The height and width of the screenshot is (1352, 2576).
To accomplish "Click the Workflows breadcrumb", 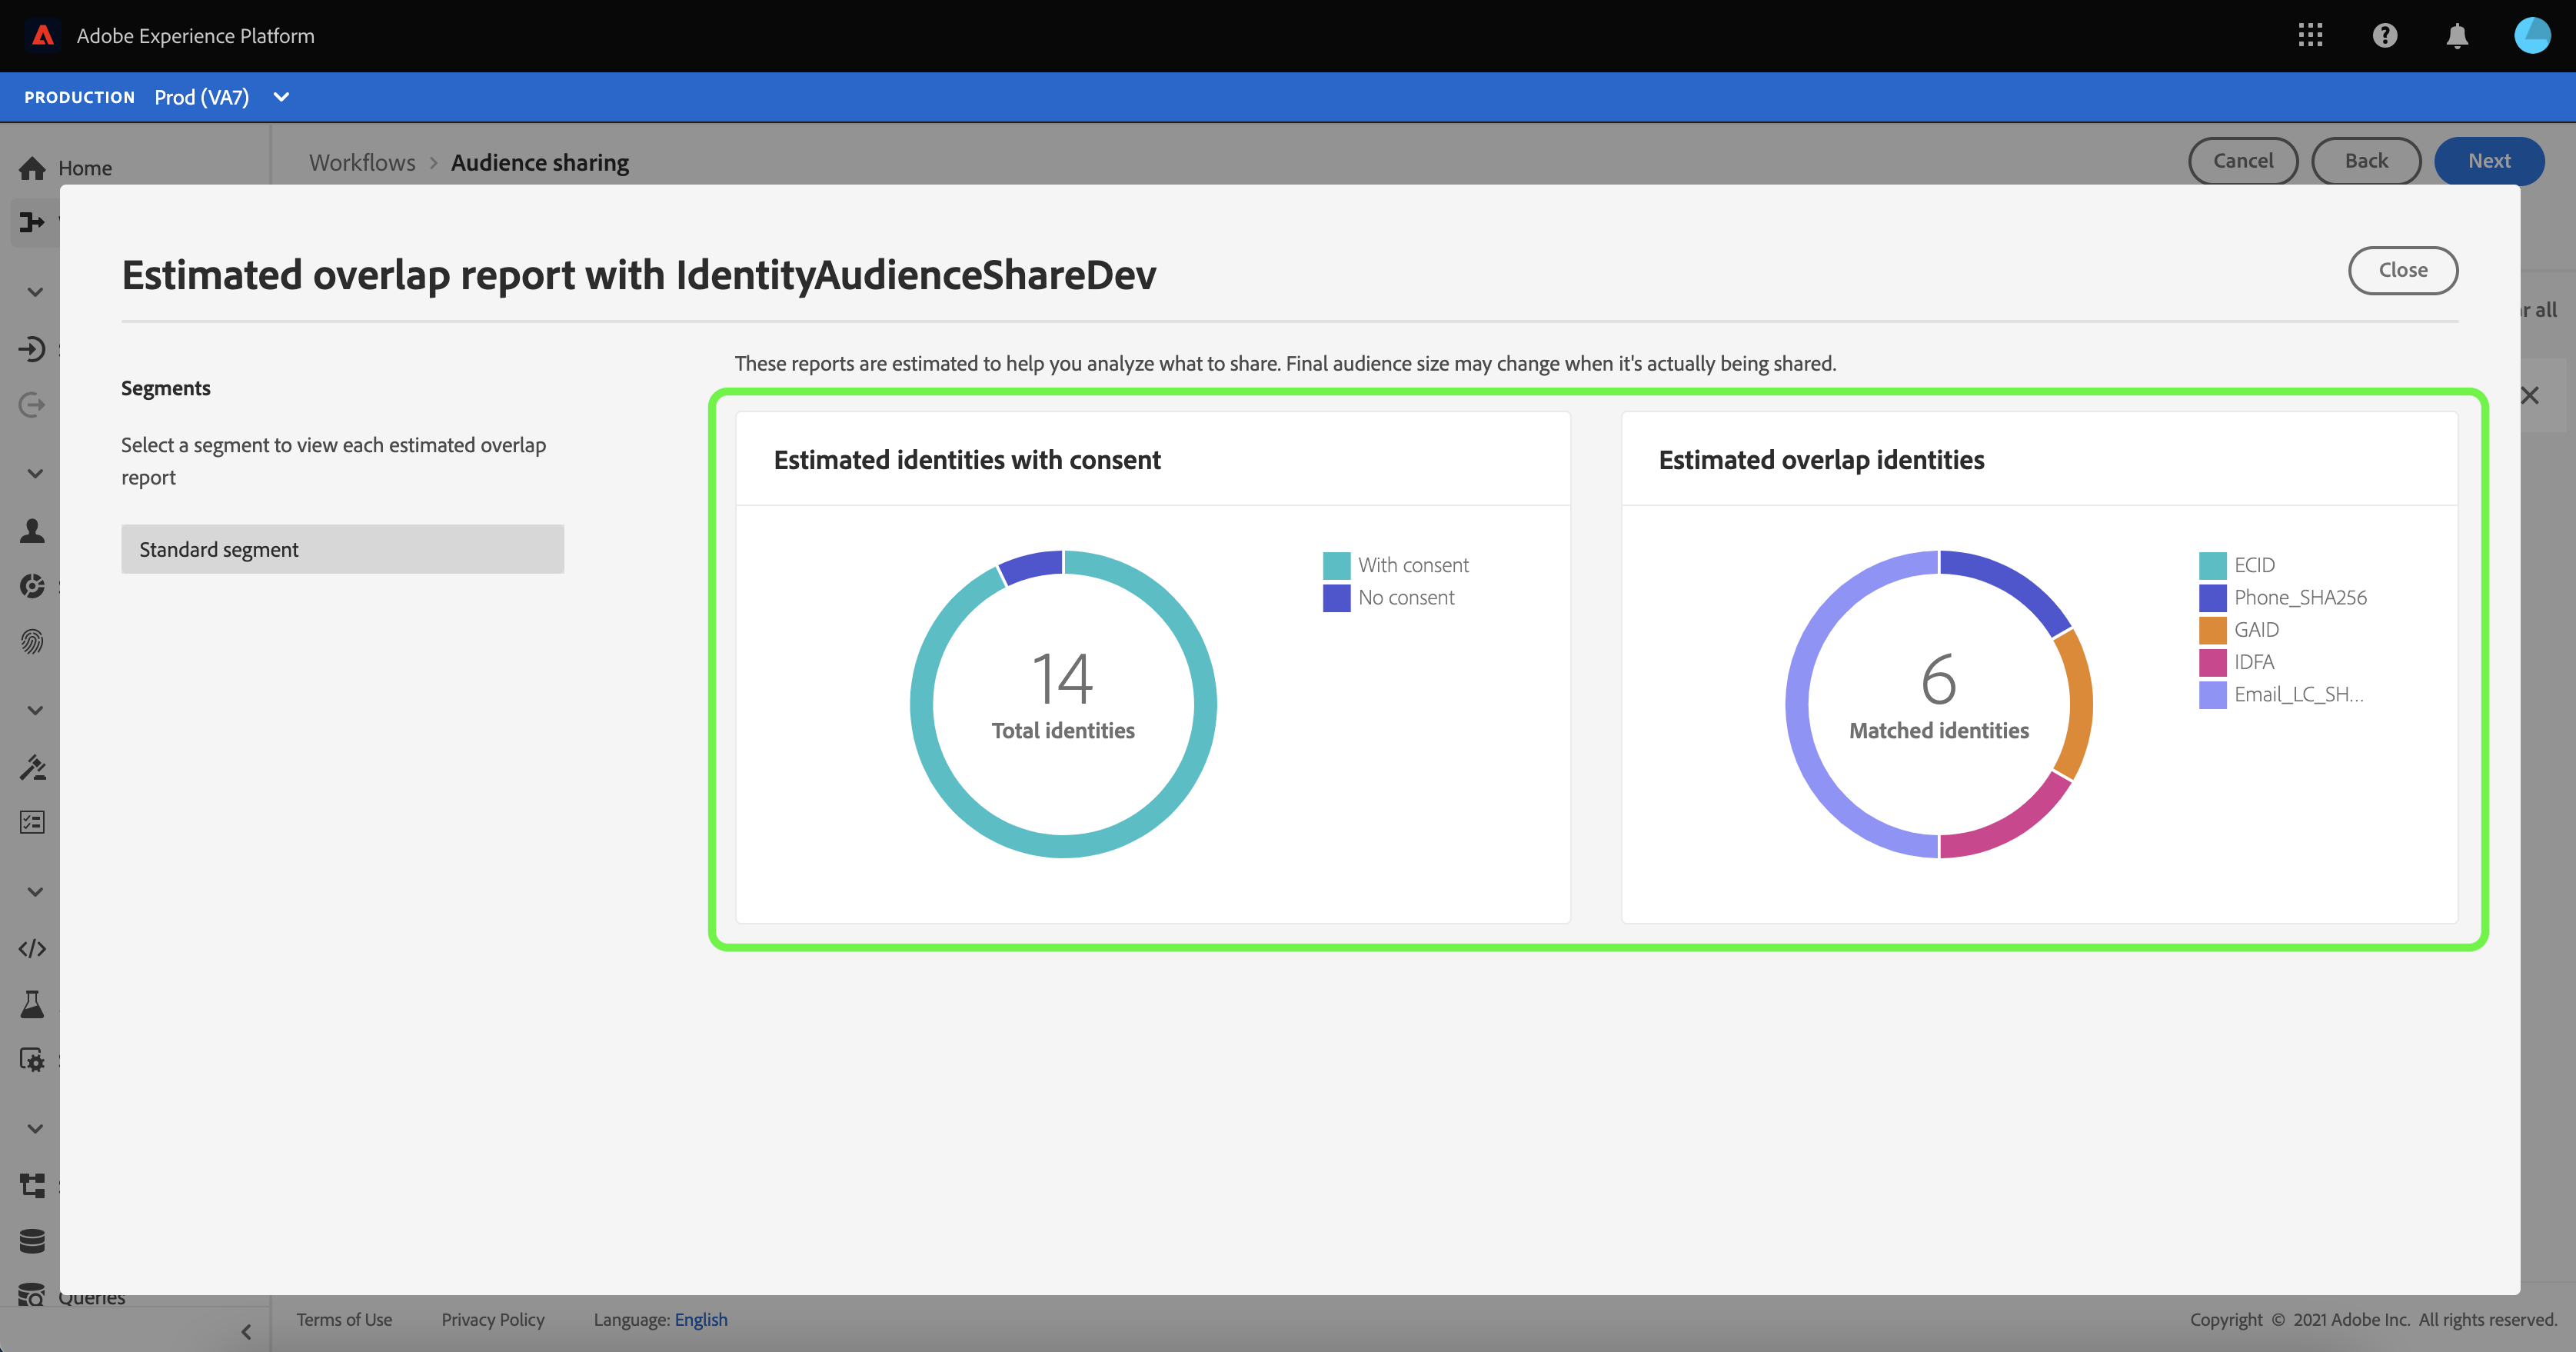I will click(362, 162).
